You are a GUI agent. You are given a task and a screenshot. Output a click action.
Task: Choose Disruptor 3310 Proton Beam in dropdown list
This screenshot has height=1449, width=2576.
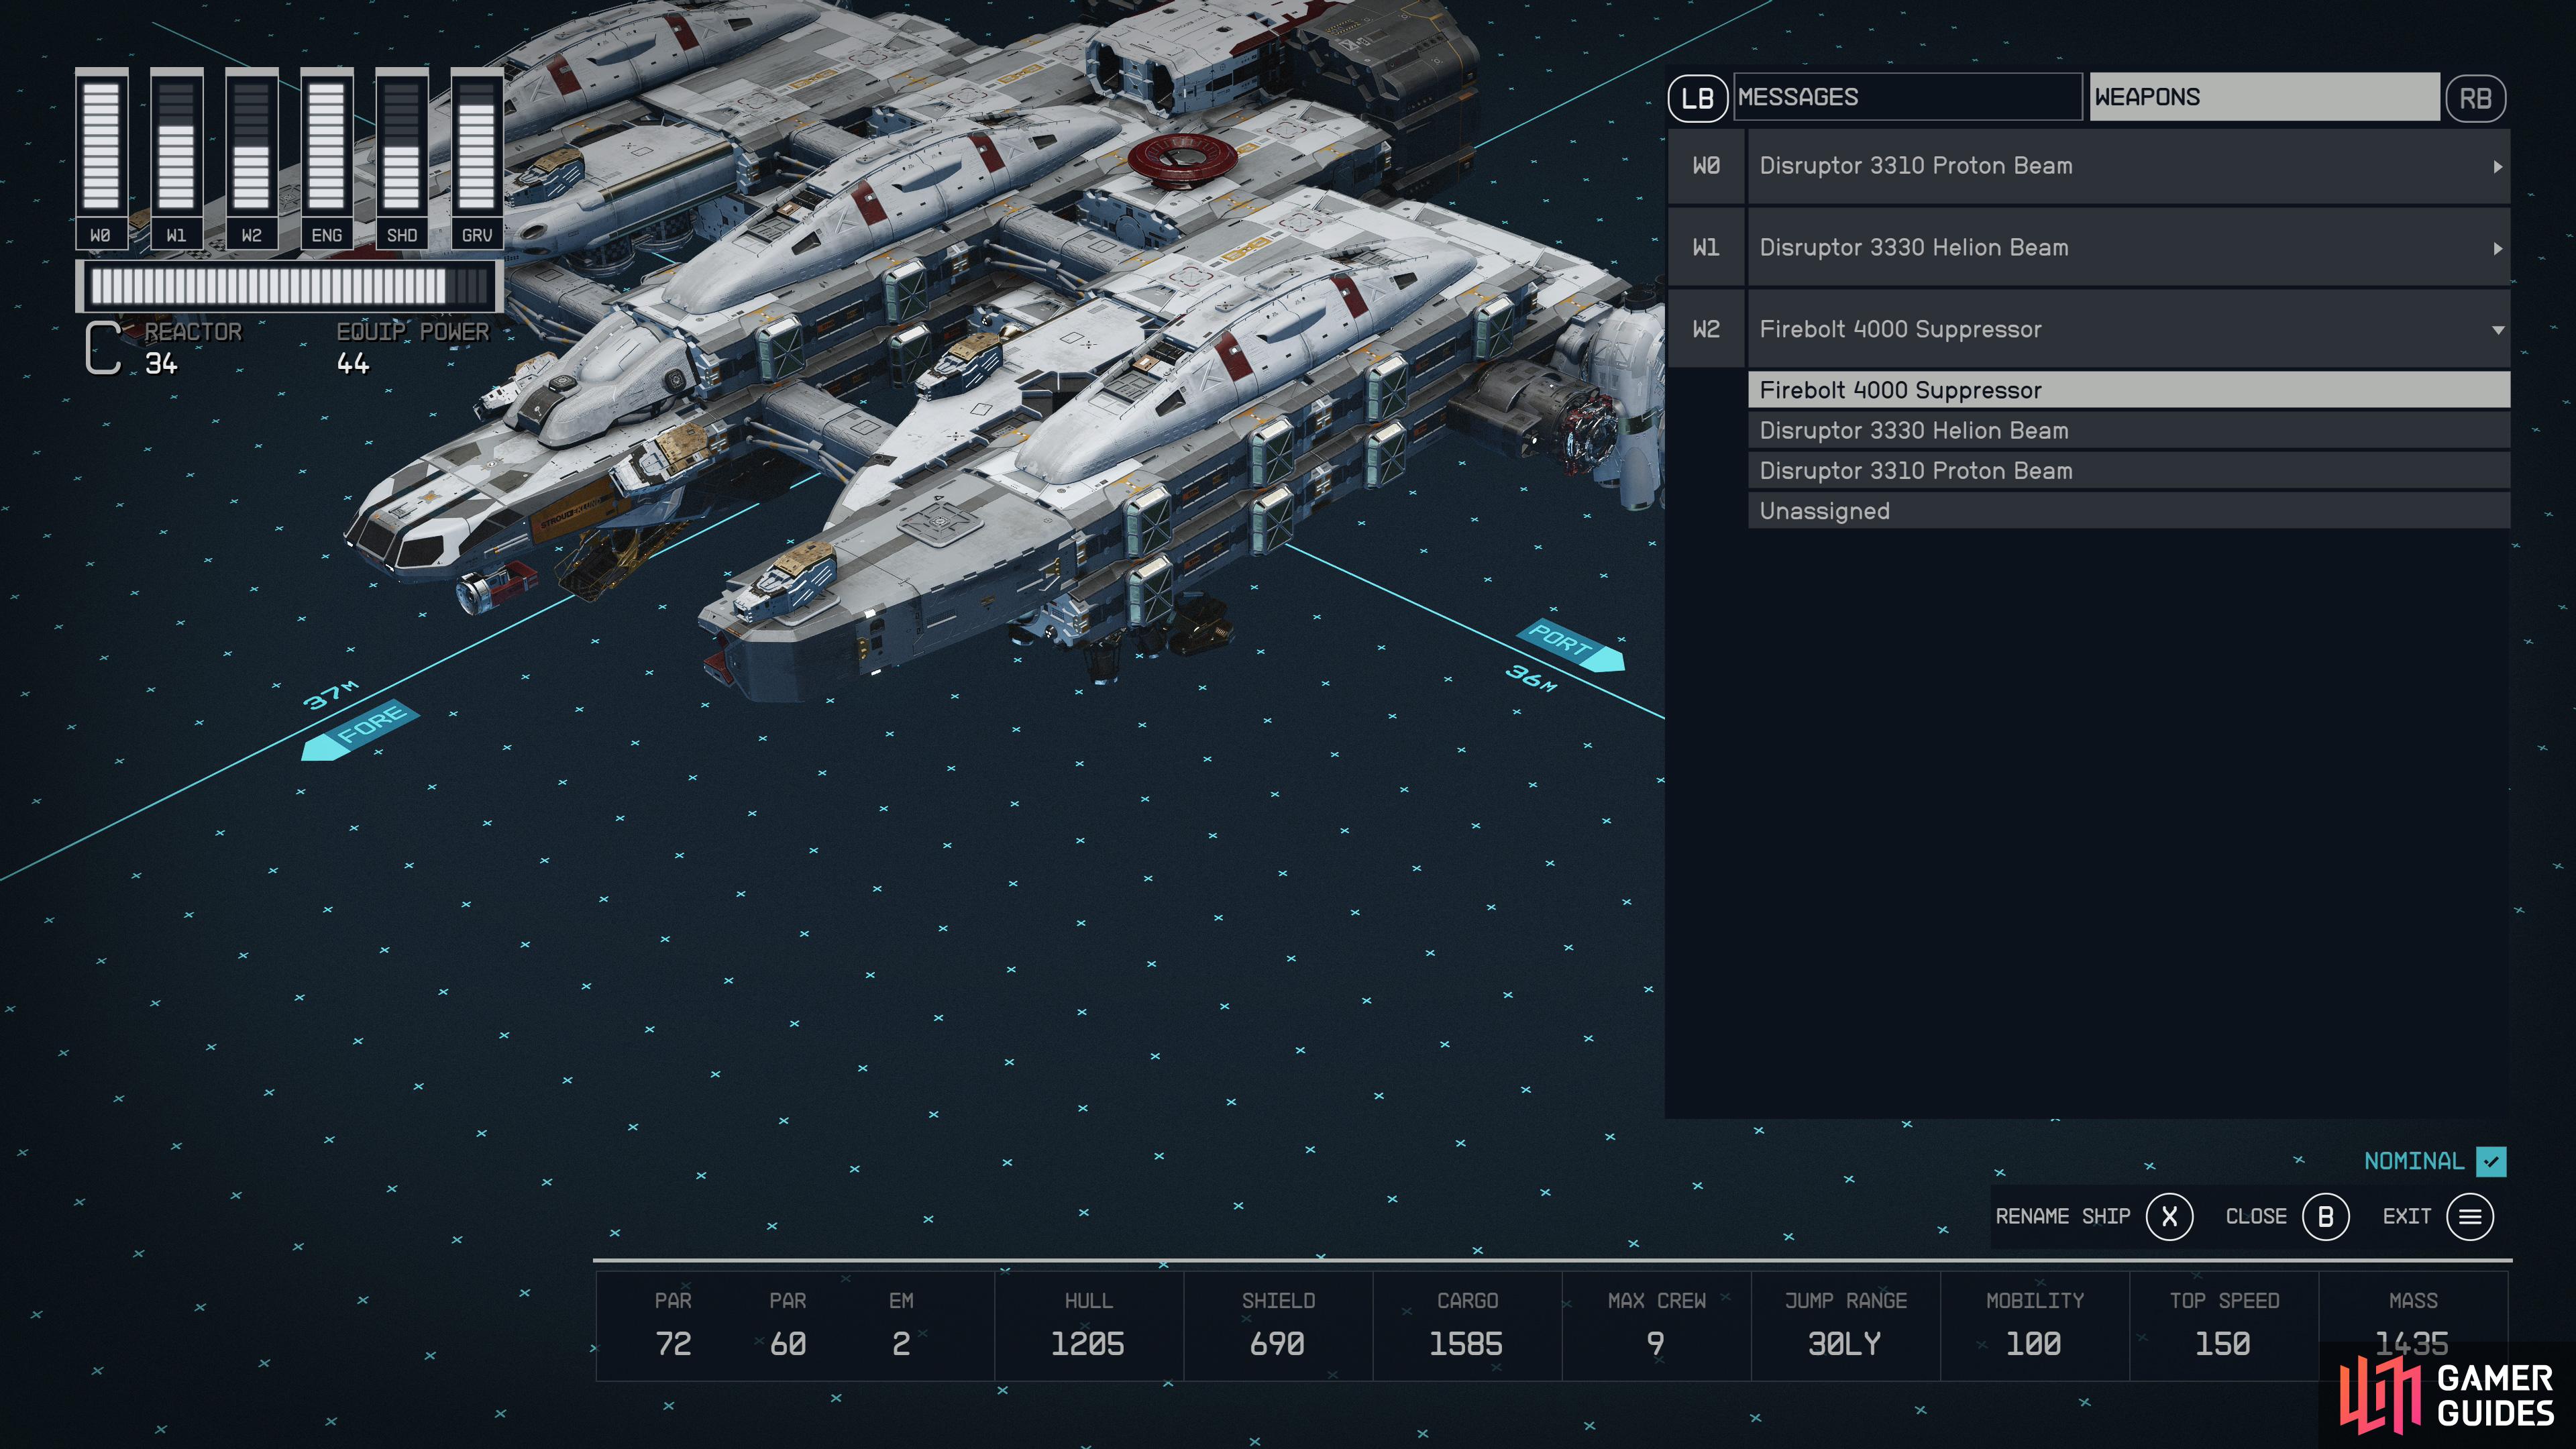click(x=2128, y=470)
